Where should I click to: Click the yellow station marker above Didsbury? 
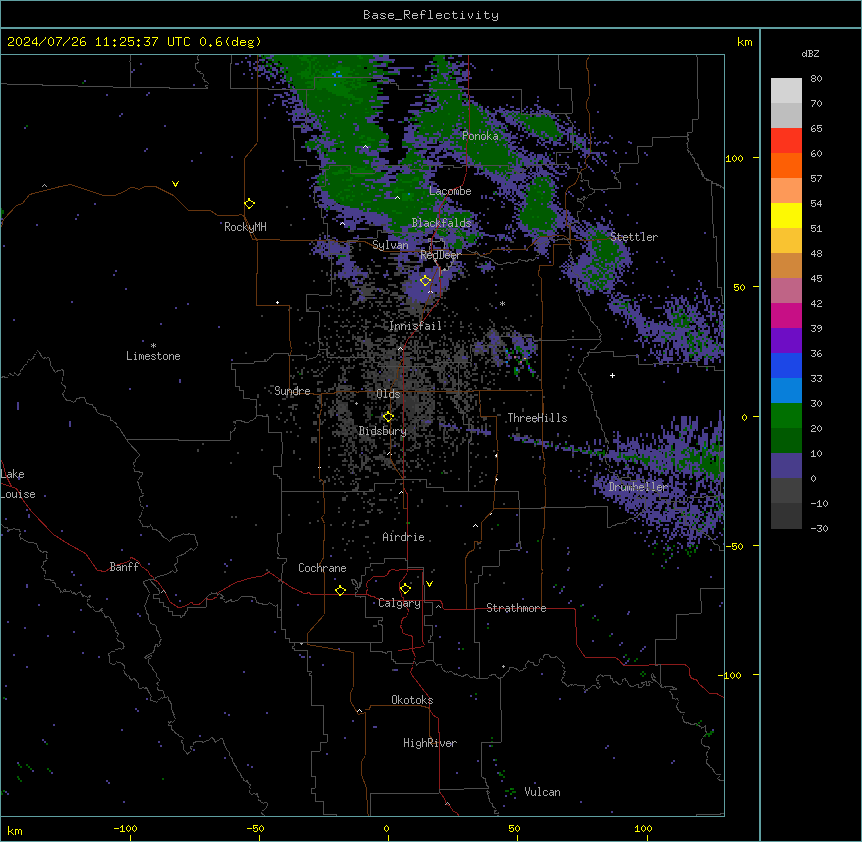point(388,417)
